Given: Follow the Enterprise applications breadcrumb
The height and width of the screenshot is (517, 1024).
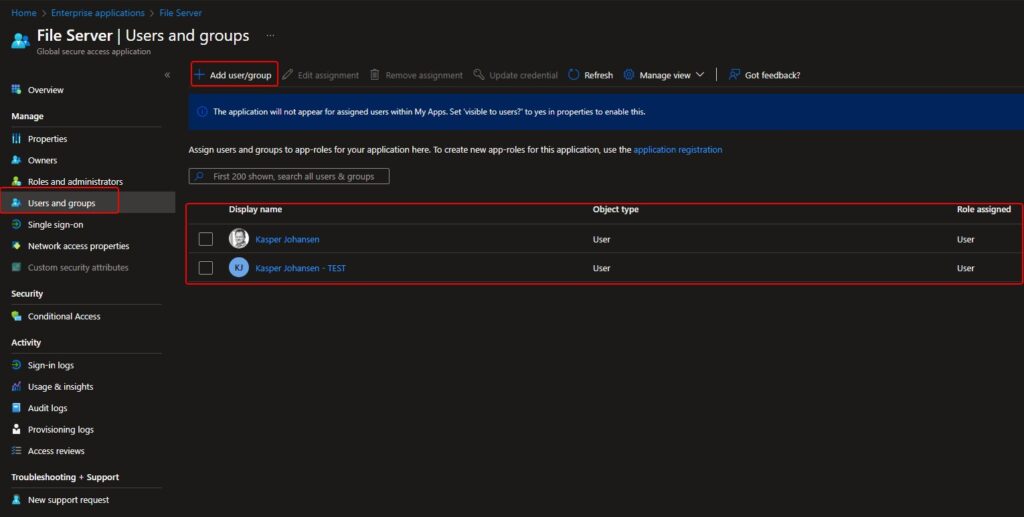Looking at the screenshot, I should pyautogui.click(x=98, y=13).
